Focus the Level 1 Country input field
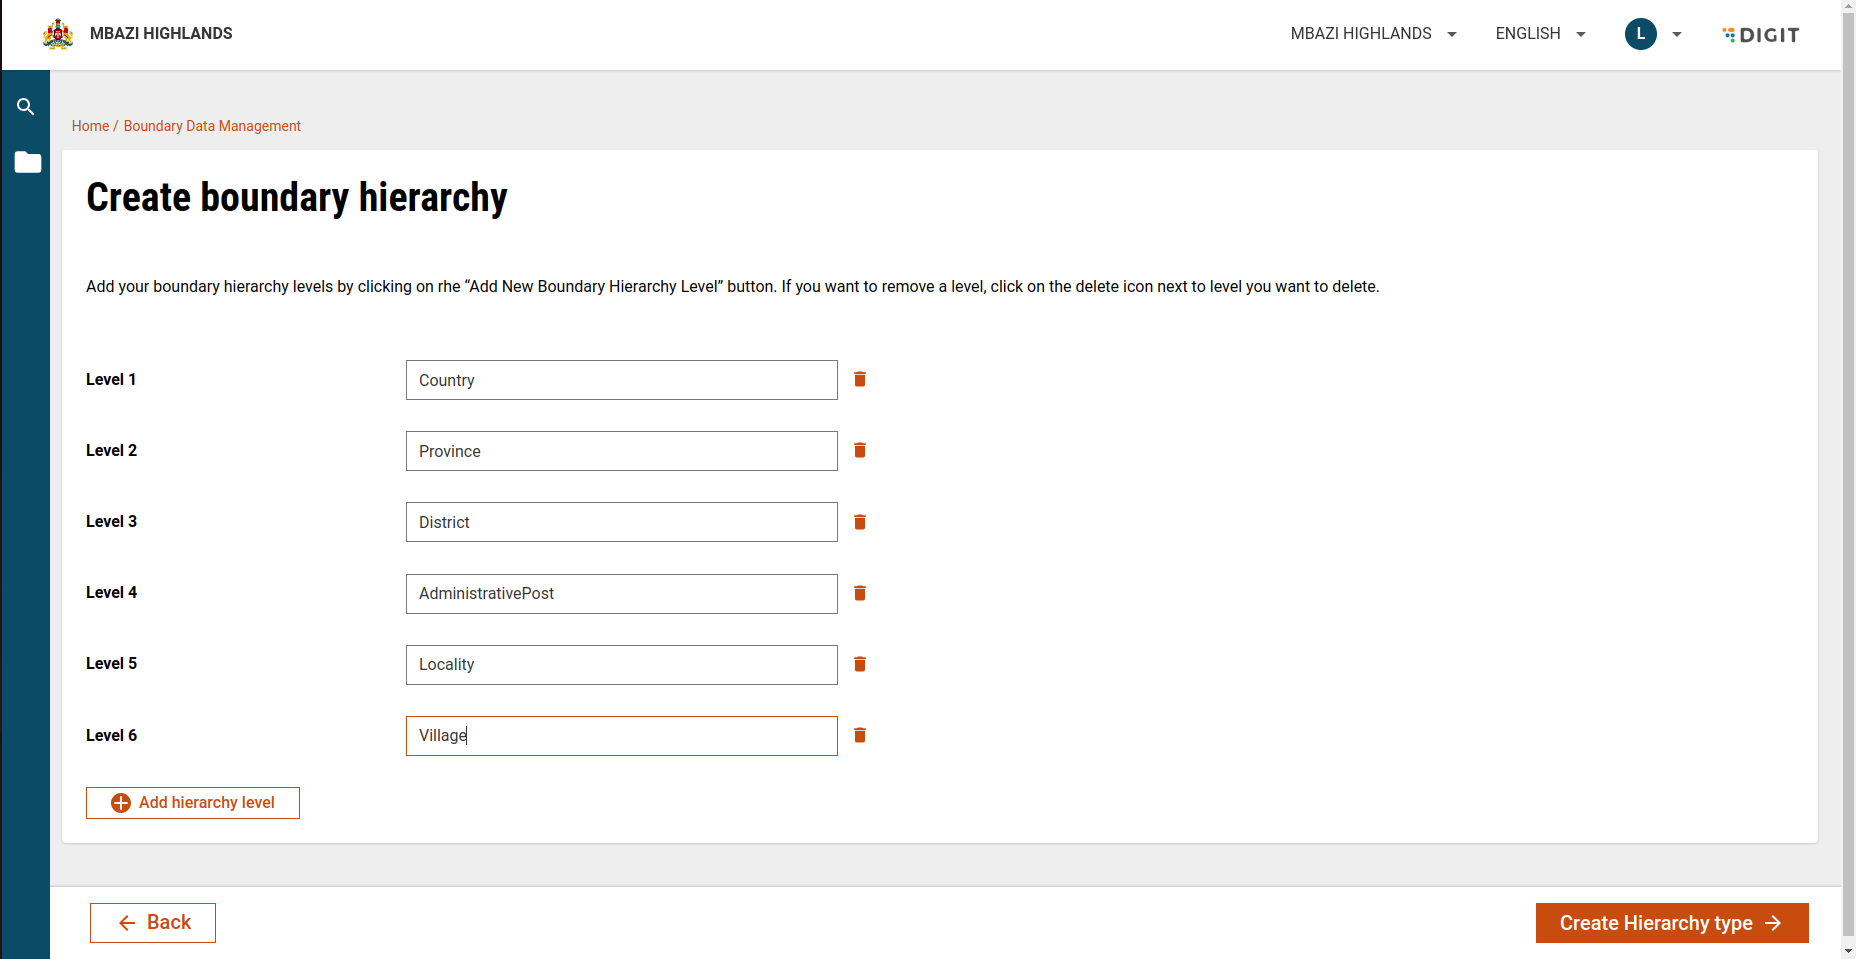This screenshot has width=1856, height=959. [x=621, y=380]
